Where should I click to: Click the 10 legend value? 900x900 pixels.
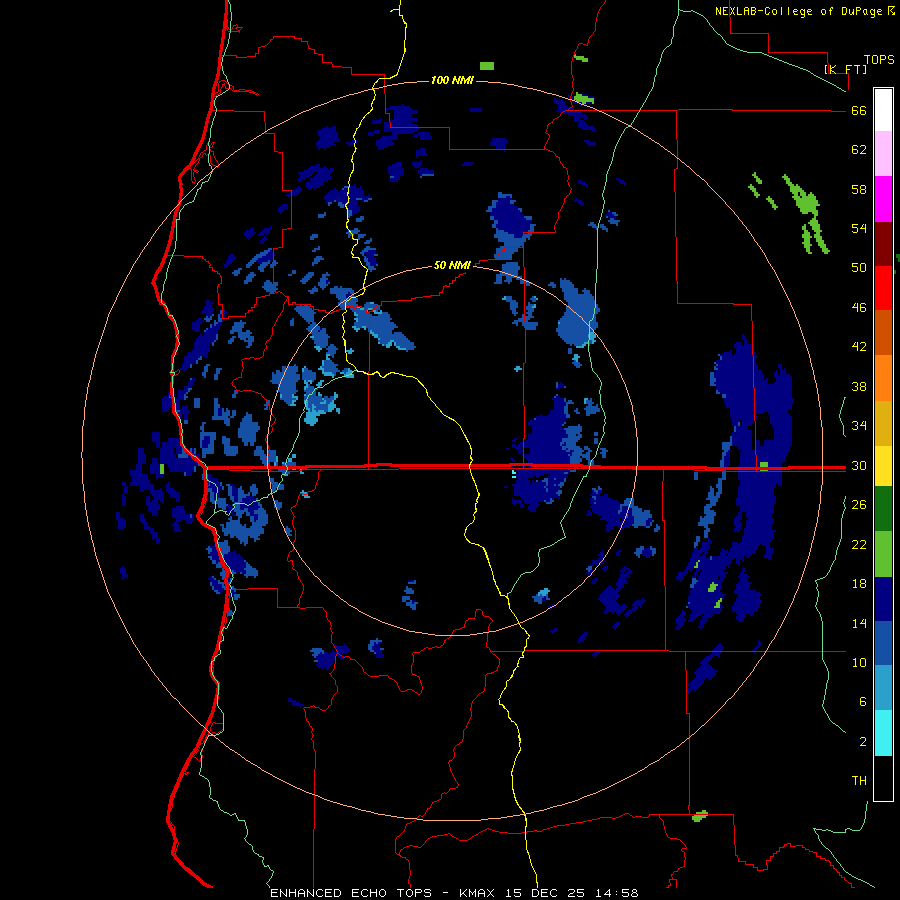pyautogui.click(x=859, y=662)
